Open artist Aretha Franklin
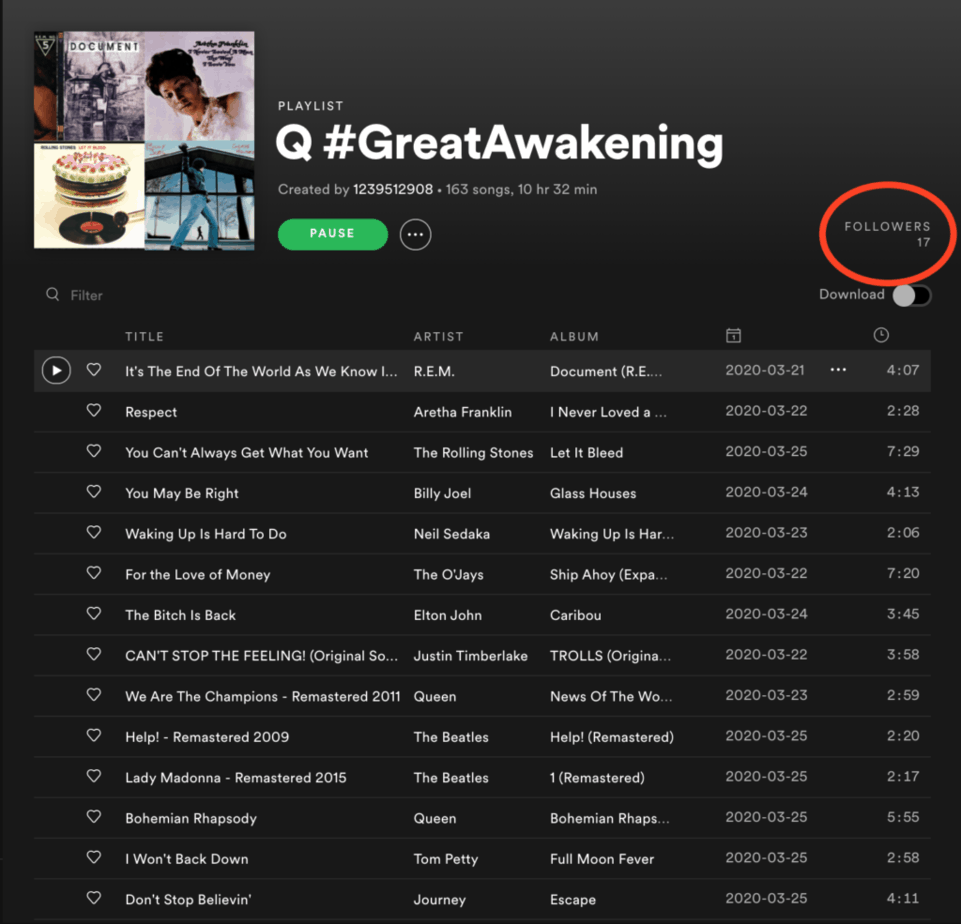Viewport: 961px width, 924px height. [x=463, y=412]
